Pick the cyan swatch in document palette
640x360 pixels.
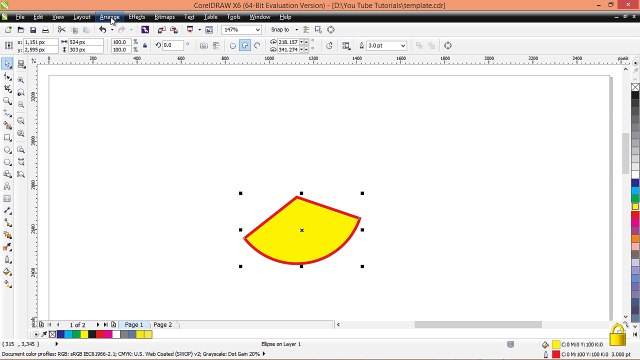tap(68, 334)
